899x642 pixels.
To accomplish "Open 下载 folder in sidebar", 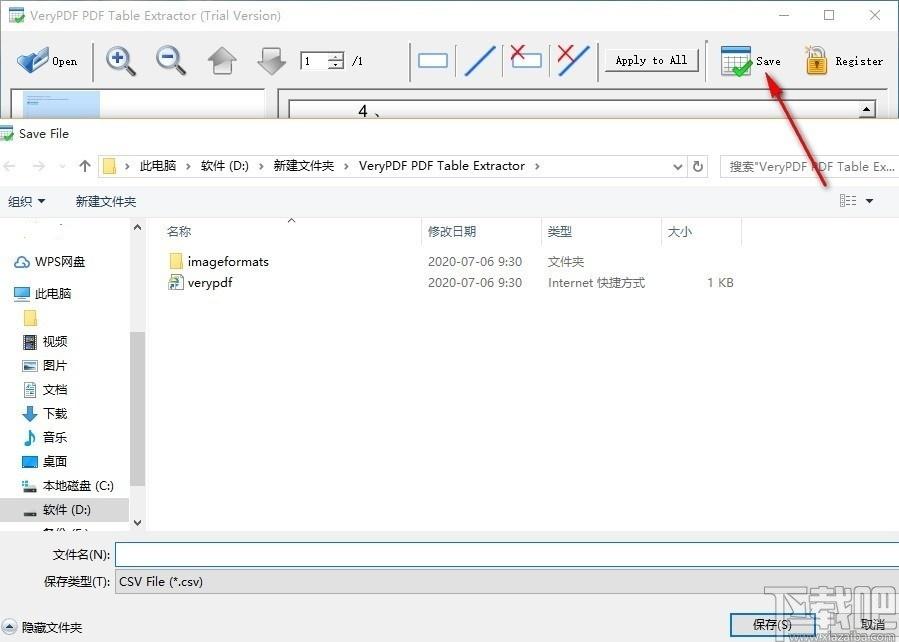I will [x=45, y=413].
